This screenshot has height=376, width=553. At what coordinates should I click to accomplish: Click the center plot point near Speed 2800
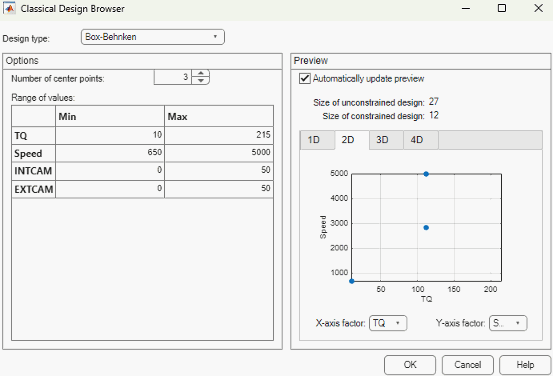pos(426,228)
